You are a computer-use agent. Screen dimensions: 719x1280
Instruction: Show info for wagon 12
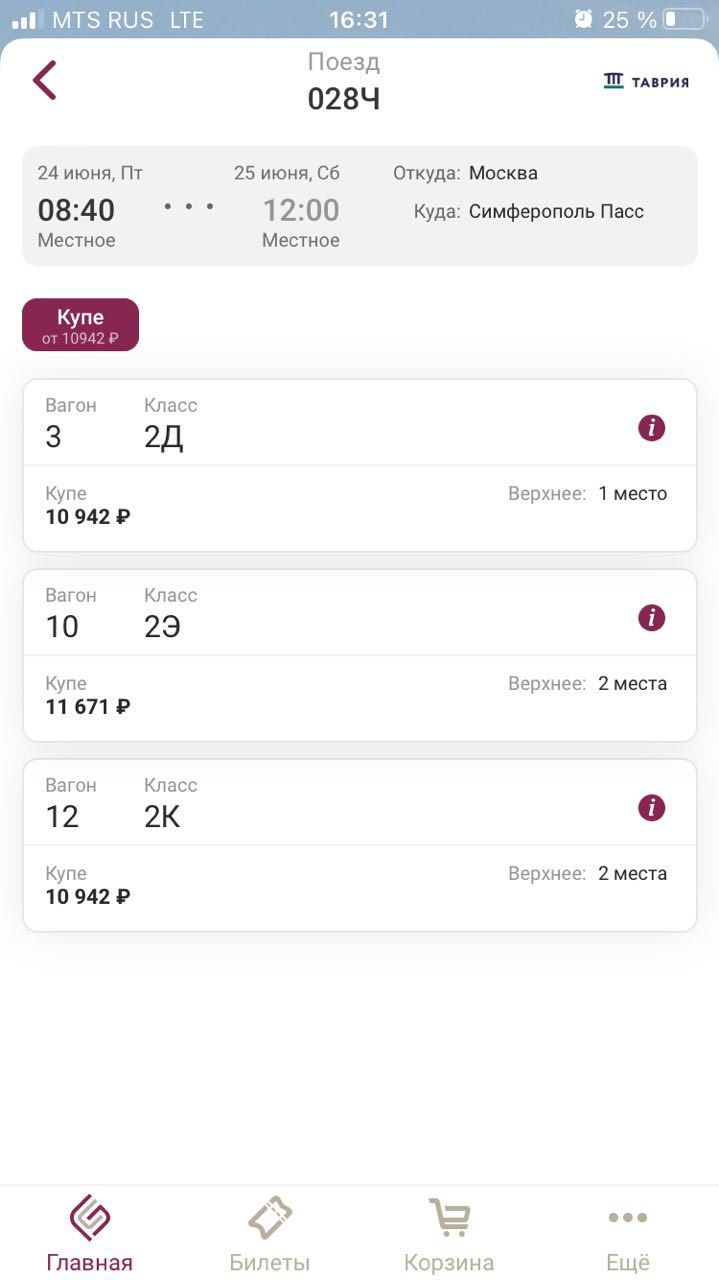(651, 808)
